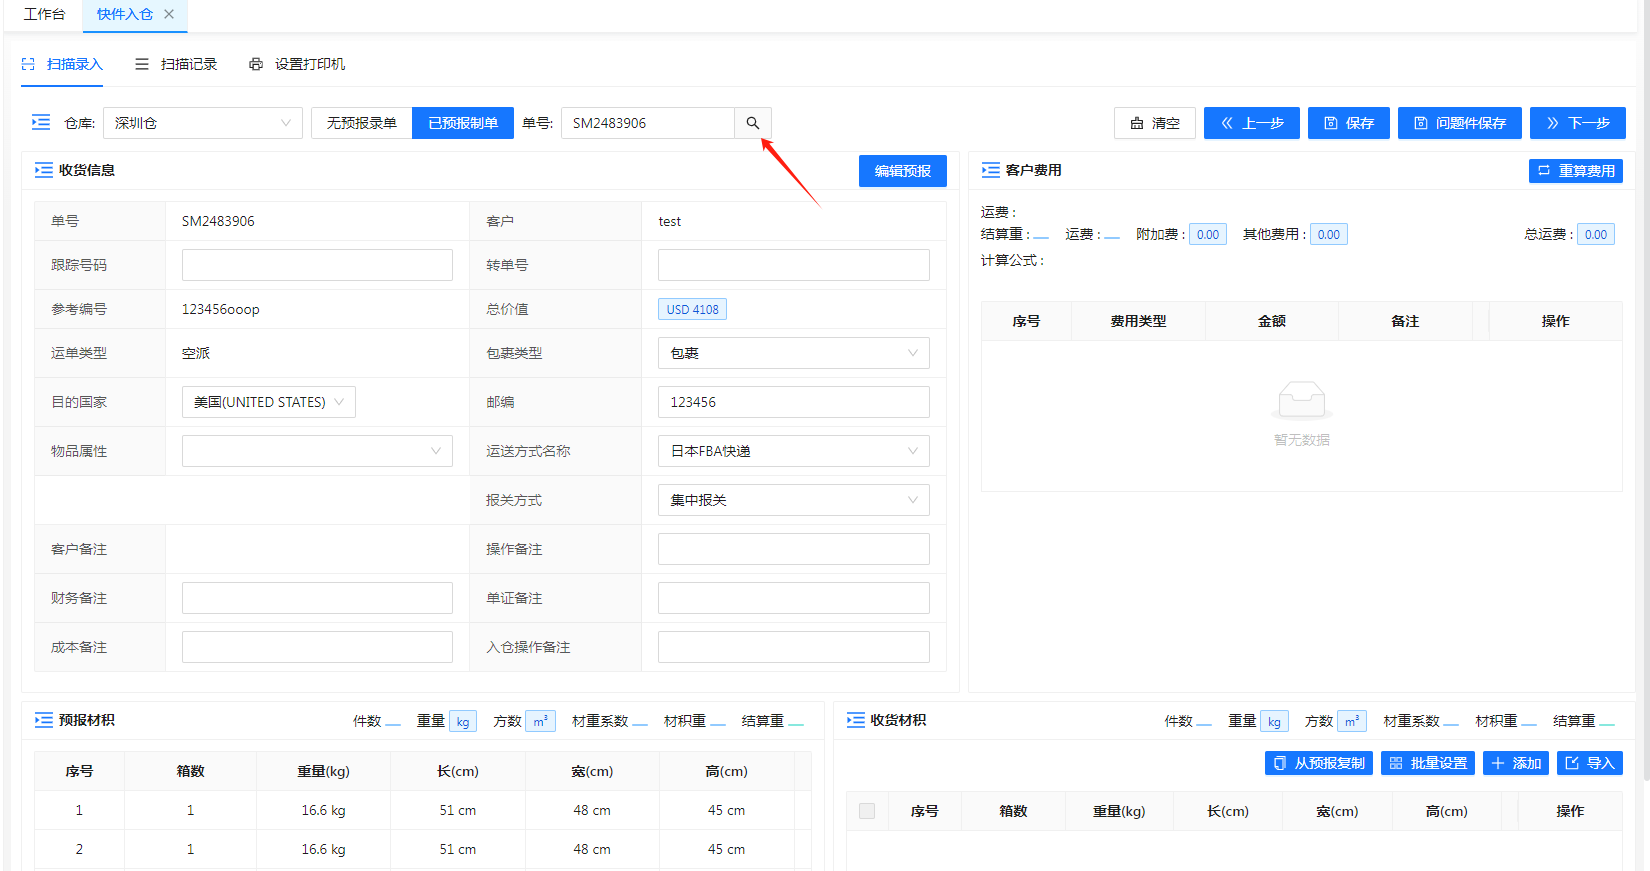Image resolution: width=1650 pixels, height=871 pixels.
Task: Select 已预报制单 mode
Action: [x=463, y=123]
